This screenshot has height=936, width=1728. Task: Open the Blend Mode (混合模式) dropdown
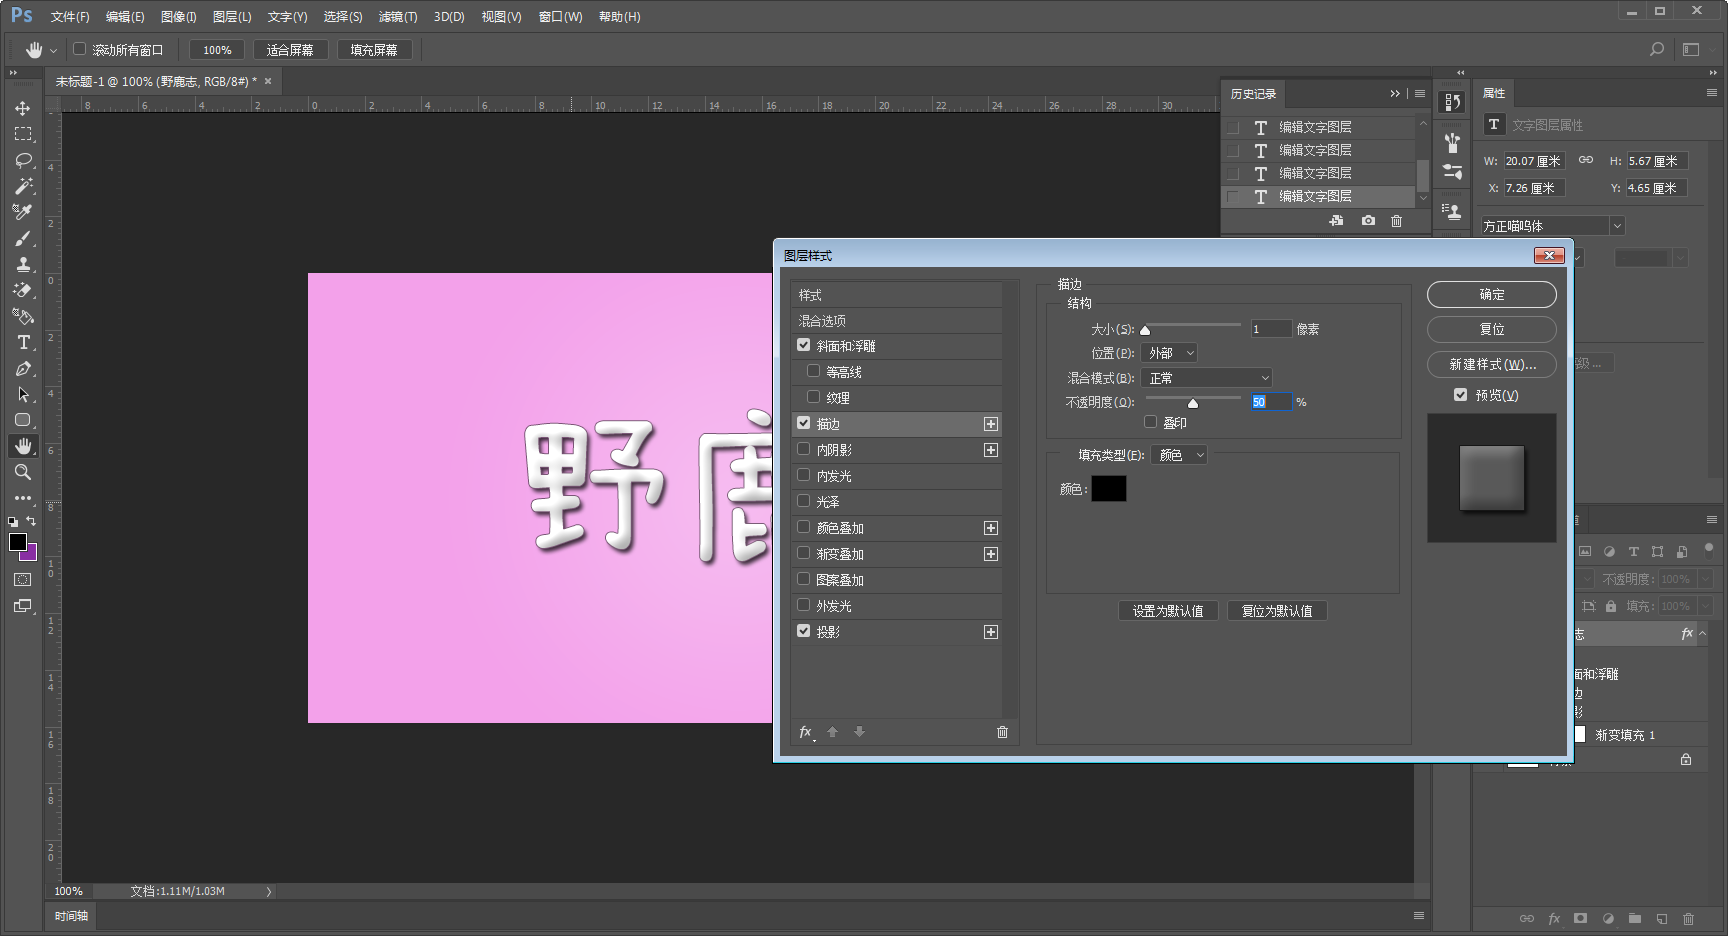1207,378
